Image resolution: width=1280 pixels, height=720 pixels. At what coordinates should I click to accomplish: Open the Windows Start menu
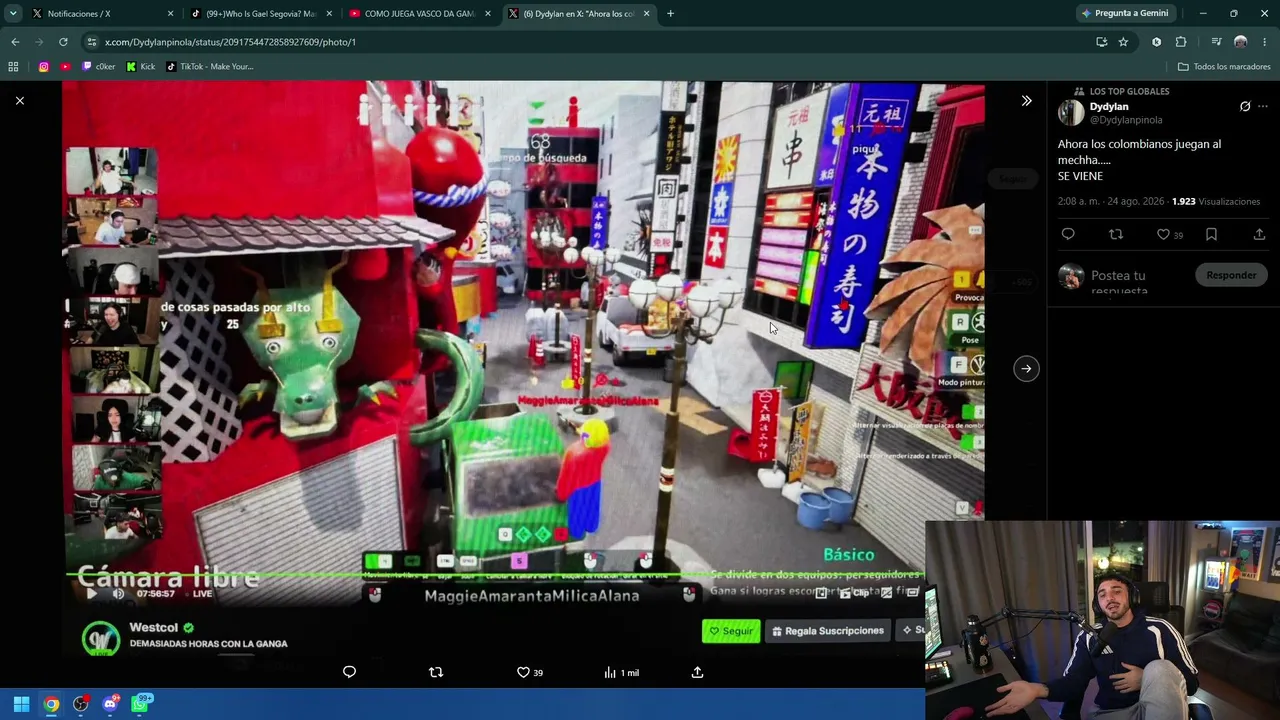pos(21,705)
